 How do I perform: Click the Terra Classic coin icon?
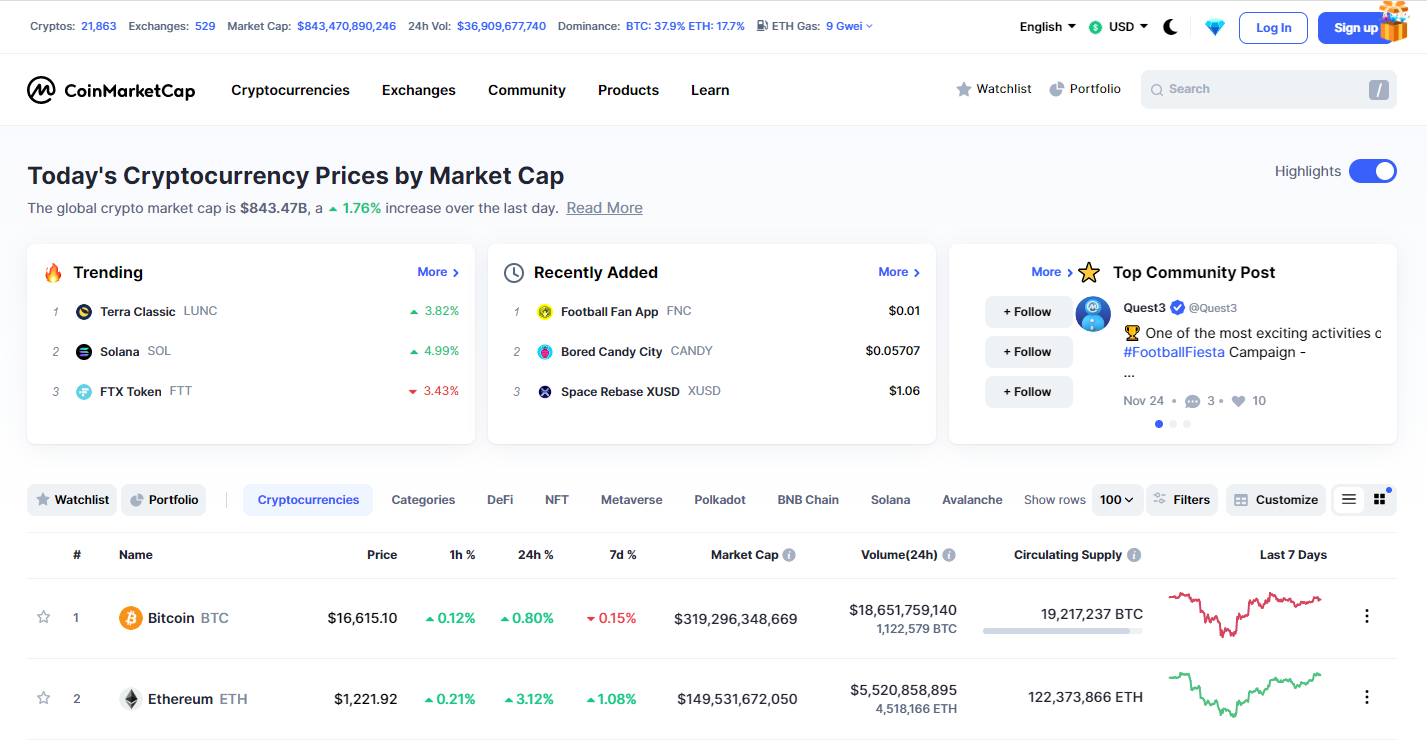pyautogui.click(x=84, y=312)
